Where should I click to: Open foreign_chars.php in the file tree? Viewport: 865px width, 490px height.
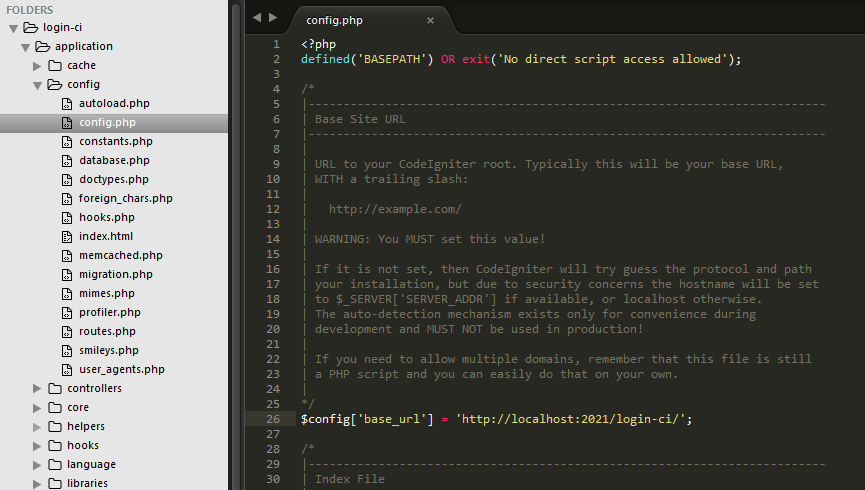(x=126, y=199)
